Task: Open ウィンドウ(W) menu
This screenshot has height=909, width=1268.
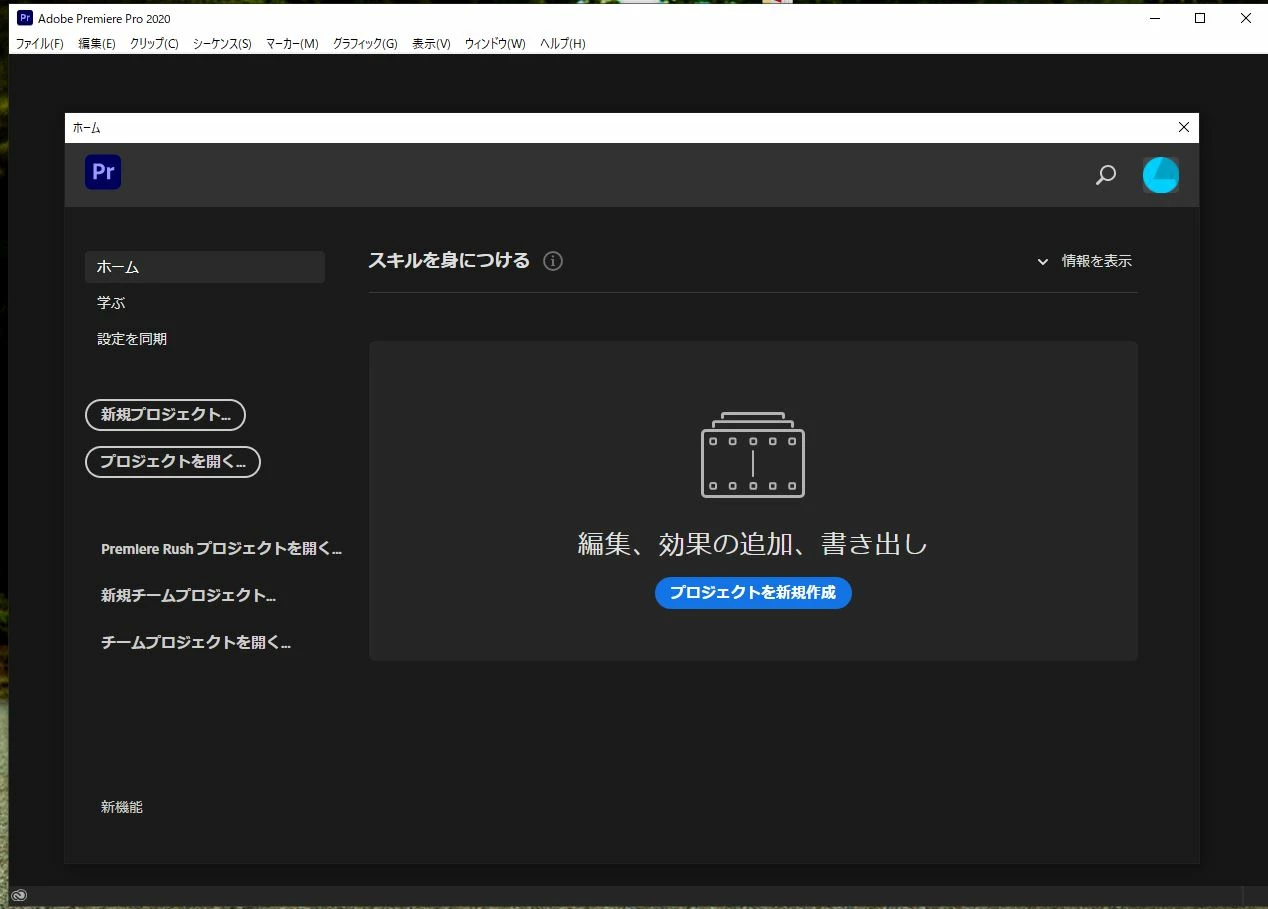Action: (x=495, y=44)
